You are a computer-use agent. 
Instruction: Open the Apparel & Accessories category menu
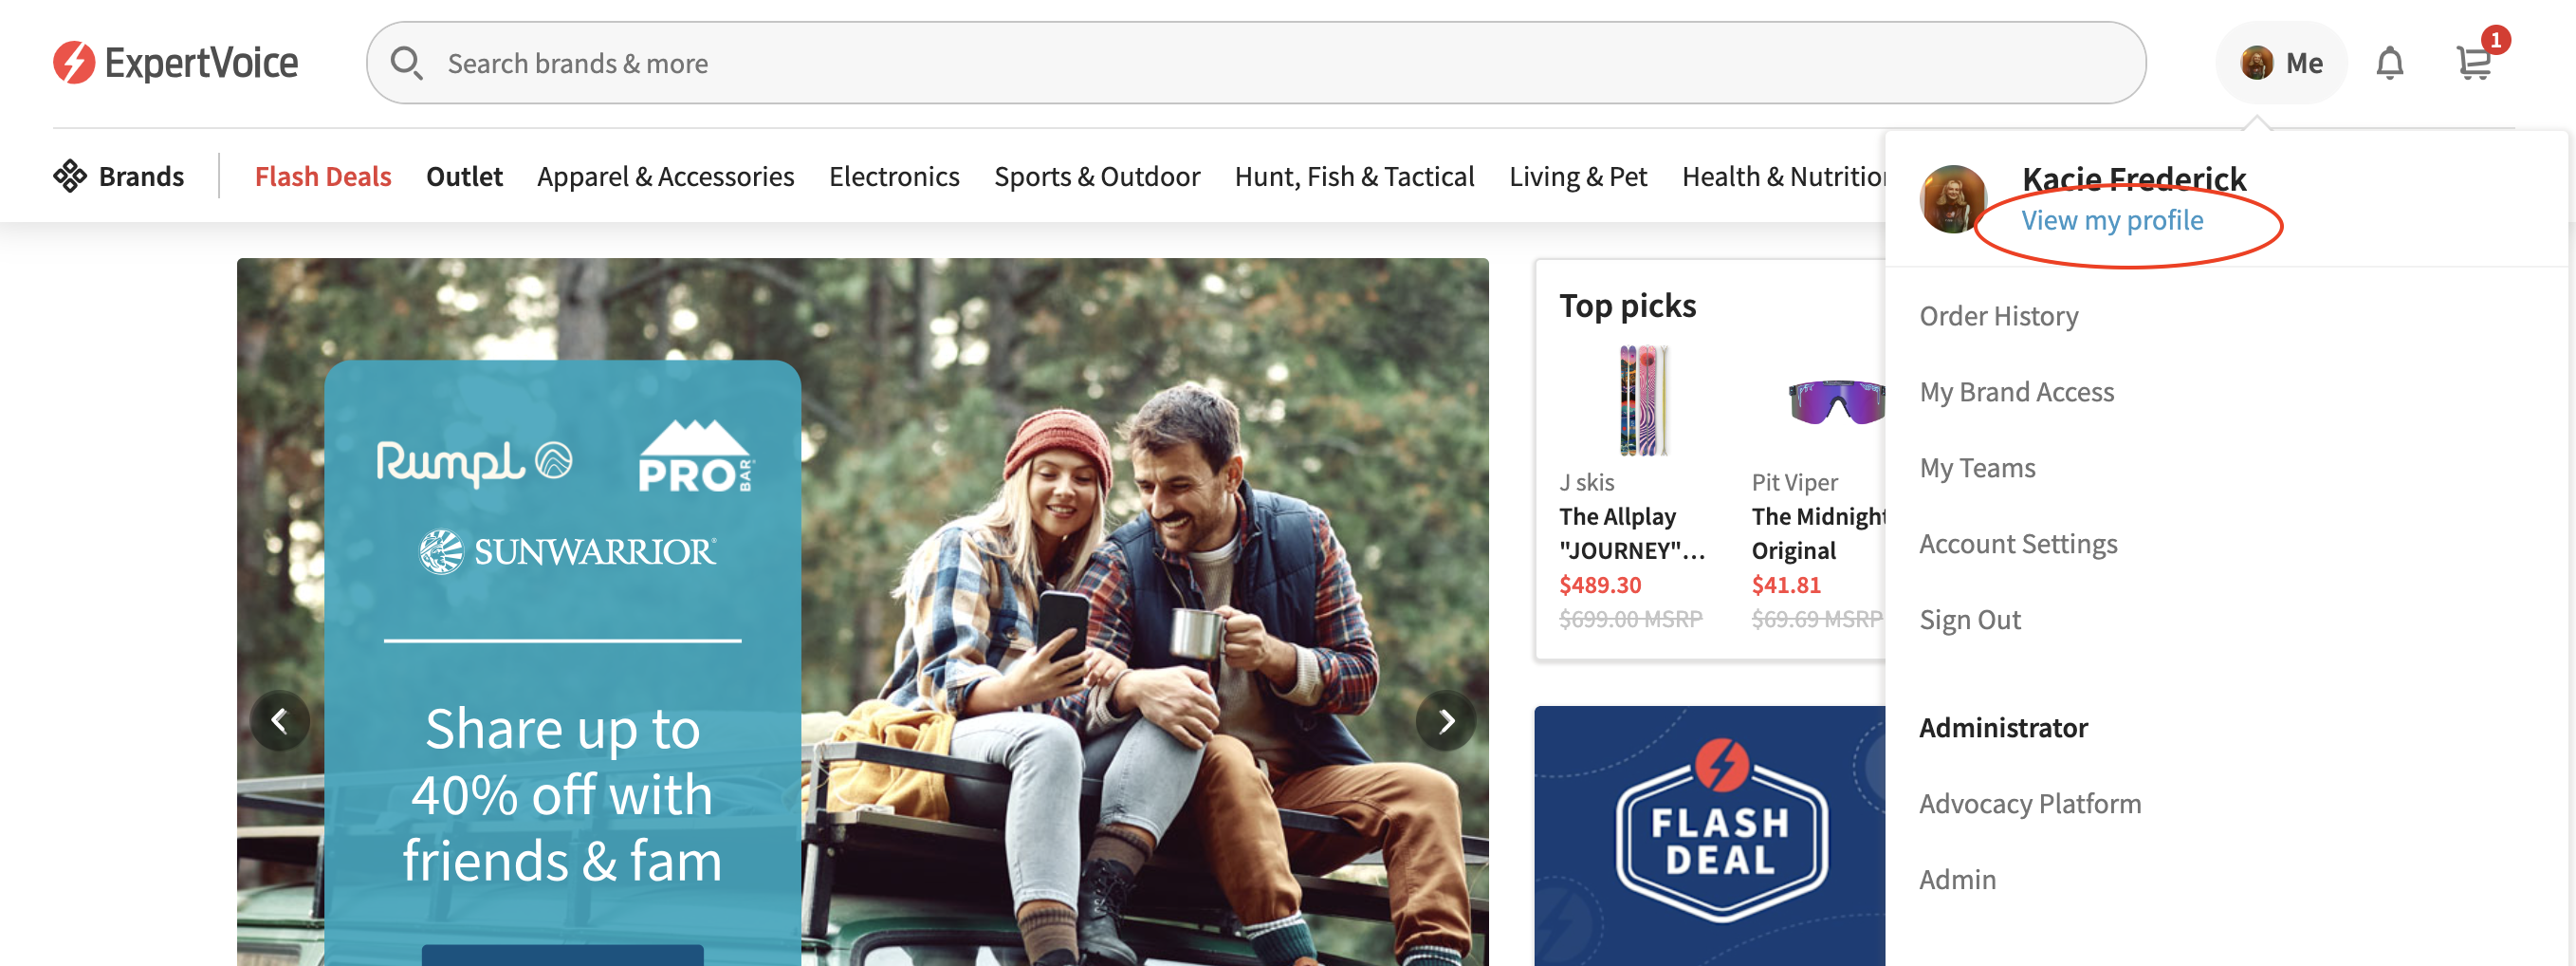(x=665, y=176)
